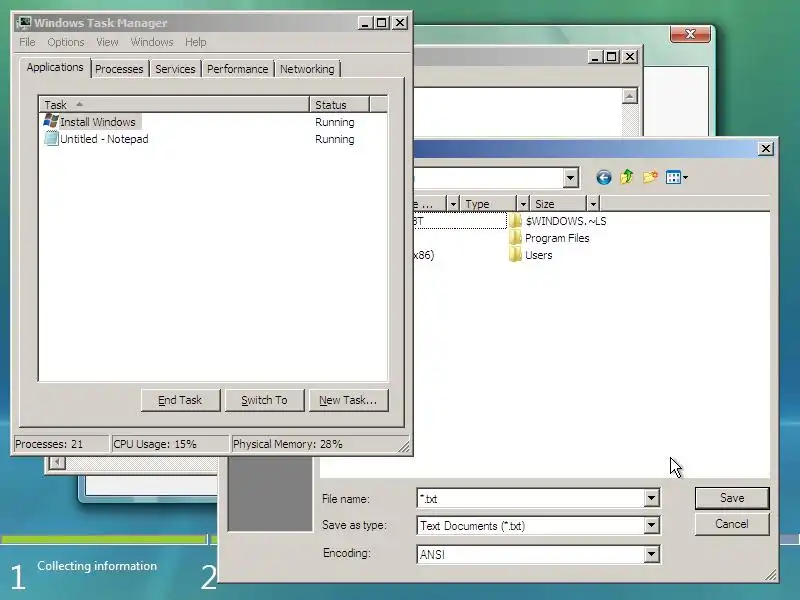Switch to the Performance tab
800x600 pixels.
pyautogui.click(x=237, y=69)
